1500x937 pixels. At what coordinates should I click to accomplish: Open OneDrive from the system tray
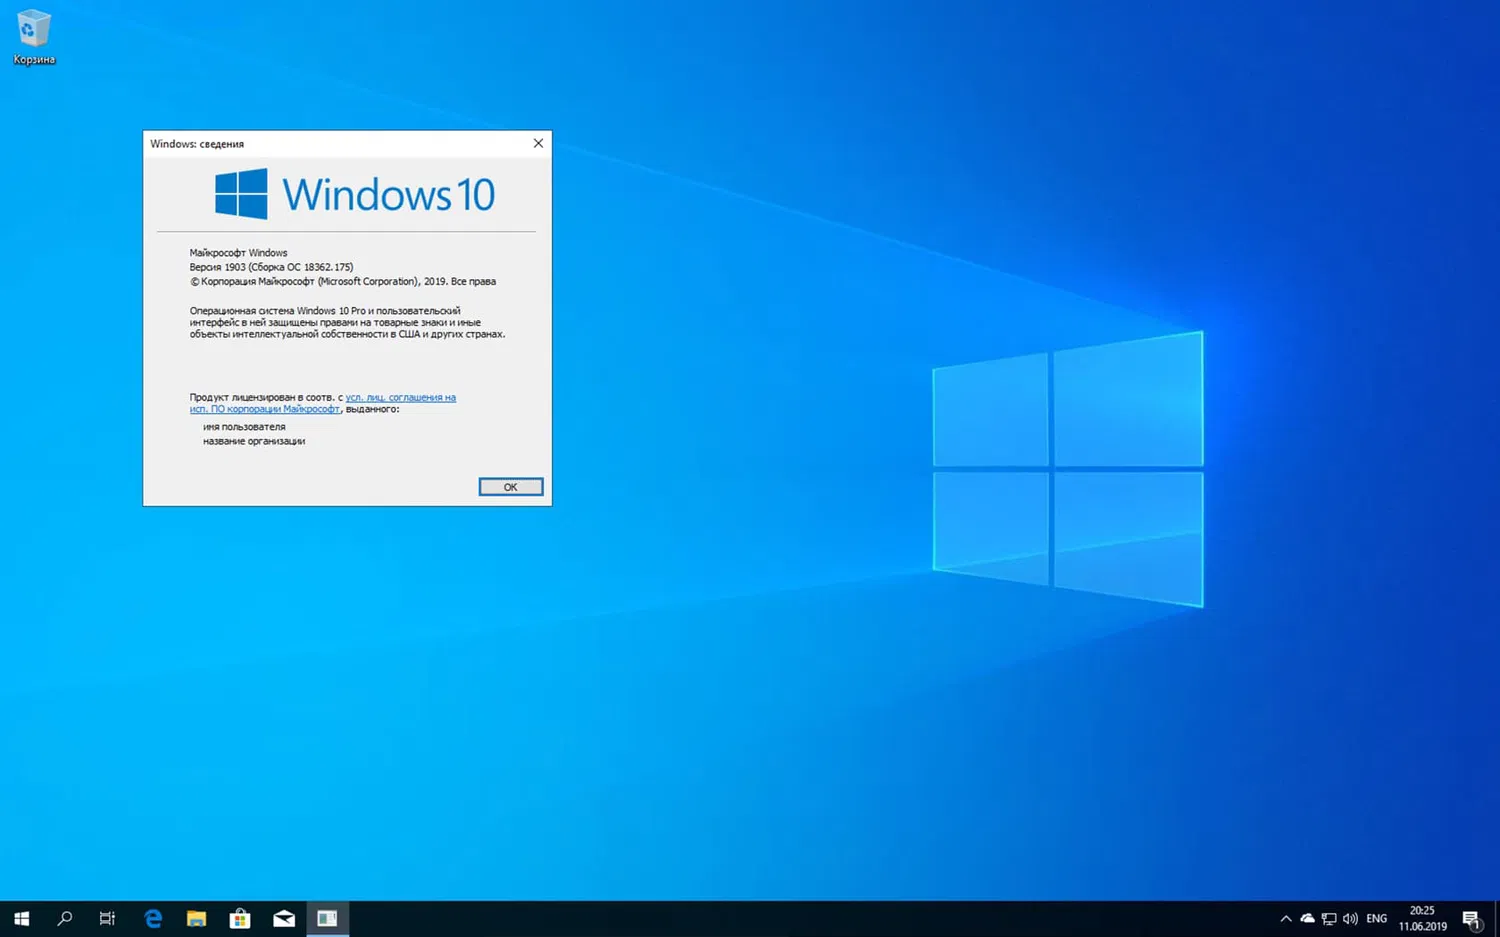click(1307, 917)
